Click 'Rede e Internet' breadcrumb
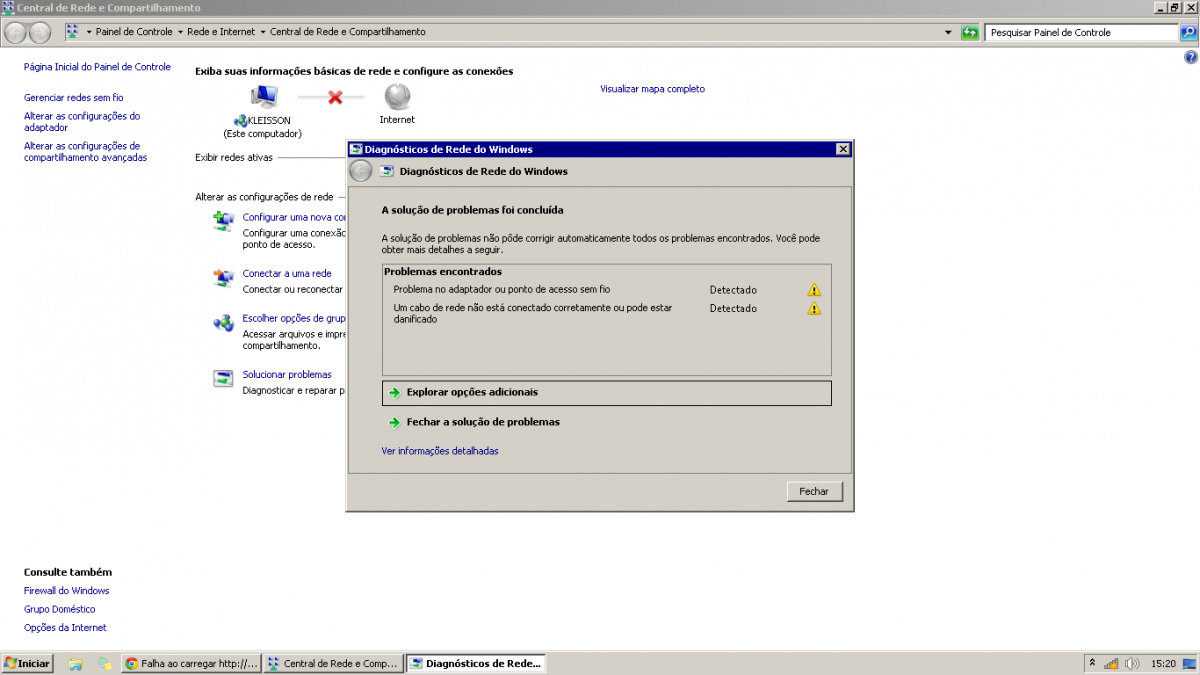The height and width of the screenshot is (675, 1200). pos(221,32)
